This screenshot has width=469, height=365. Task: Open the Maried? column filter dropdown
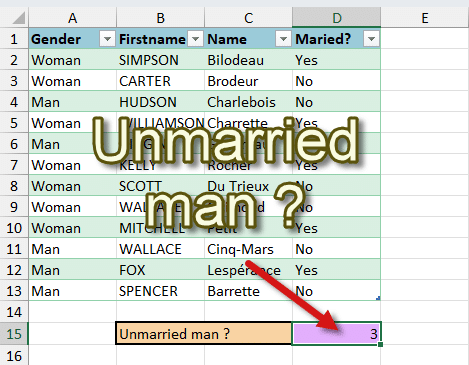point(371,39)
